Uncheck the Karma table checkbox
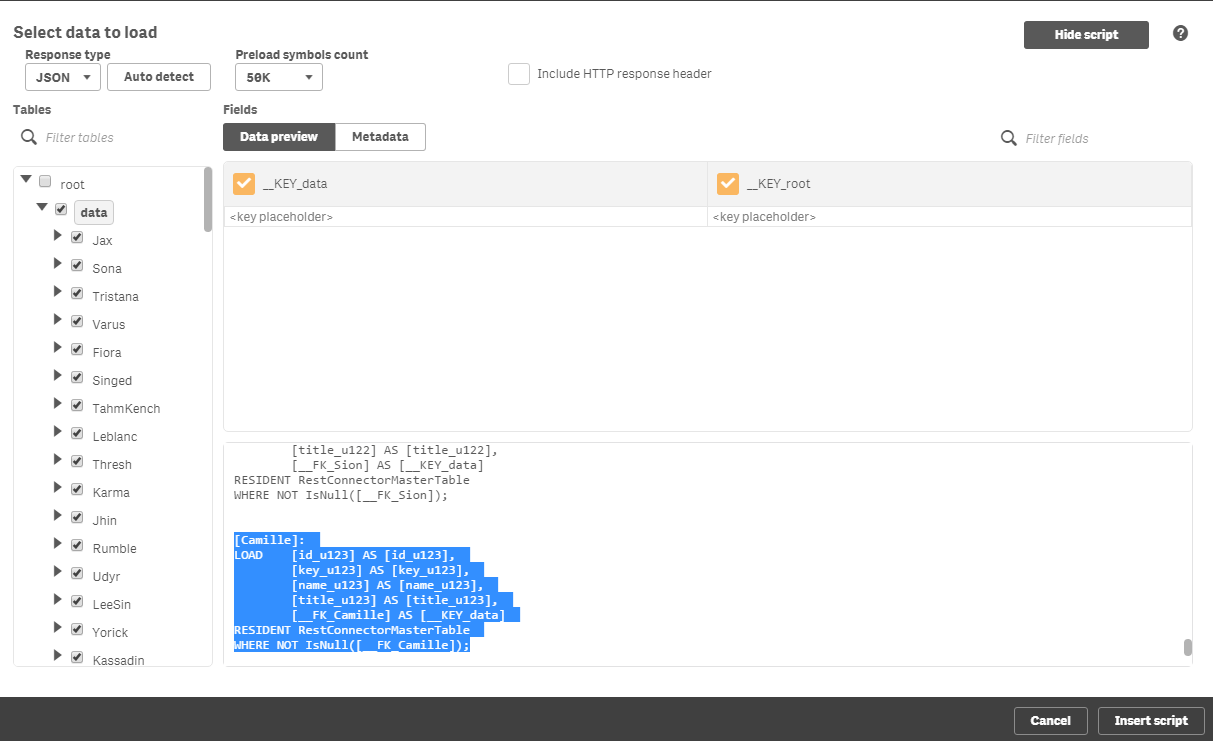This screenshot has width=1213, height=741. tap(77, 490)
